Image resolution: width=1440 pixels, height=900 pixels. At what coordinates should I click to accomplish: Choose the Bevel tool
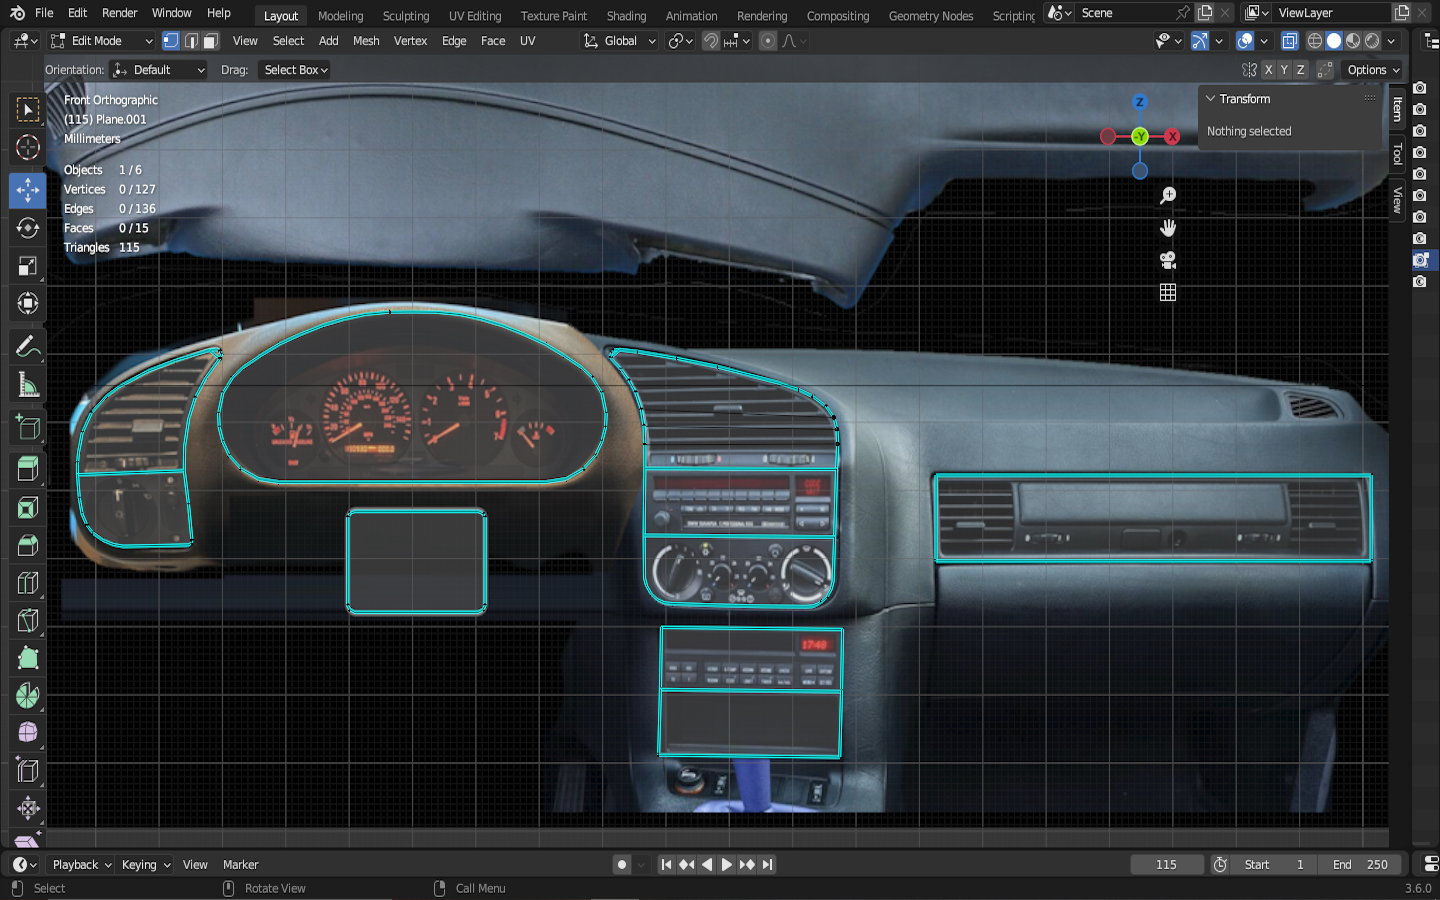pyautogui.click(x=28, y=545)
